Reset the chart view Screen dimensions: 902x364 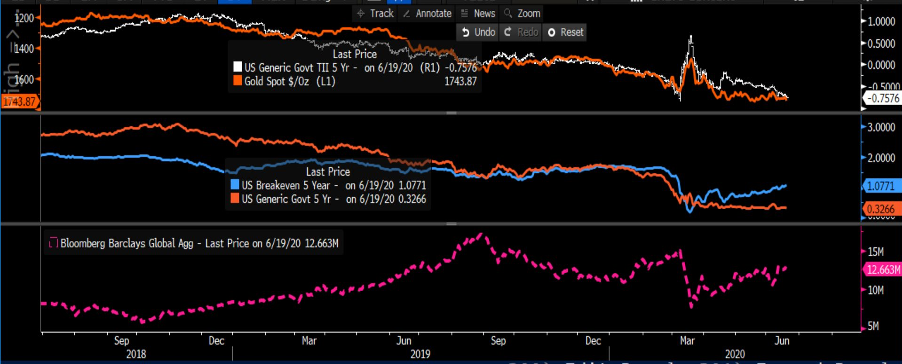pos(565,32)
